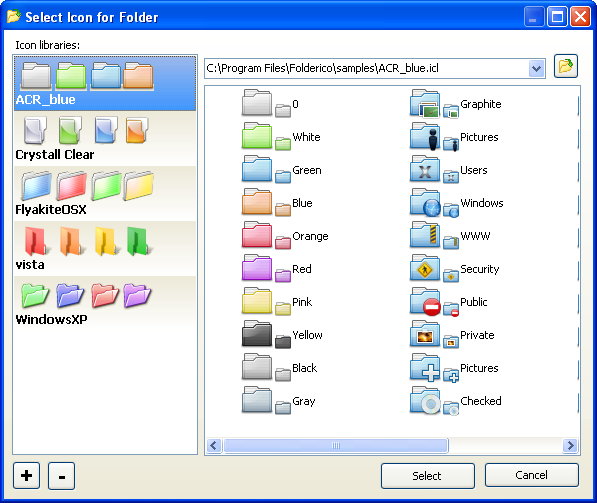Viewport: 597px width, 503px height.
Task: Choose the WindowsXP icon library
Action: [105, 303]
